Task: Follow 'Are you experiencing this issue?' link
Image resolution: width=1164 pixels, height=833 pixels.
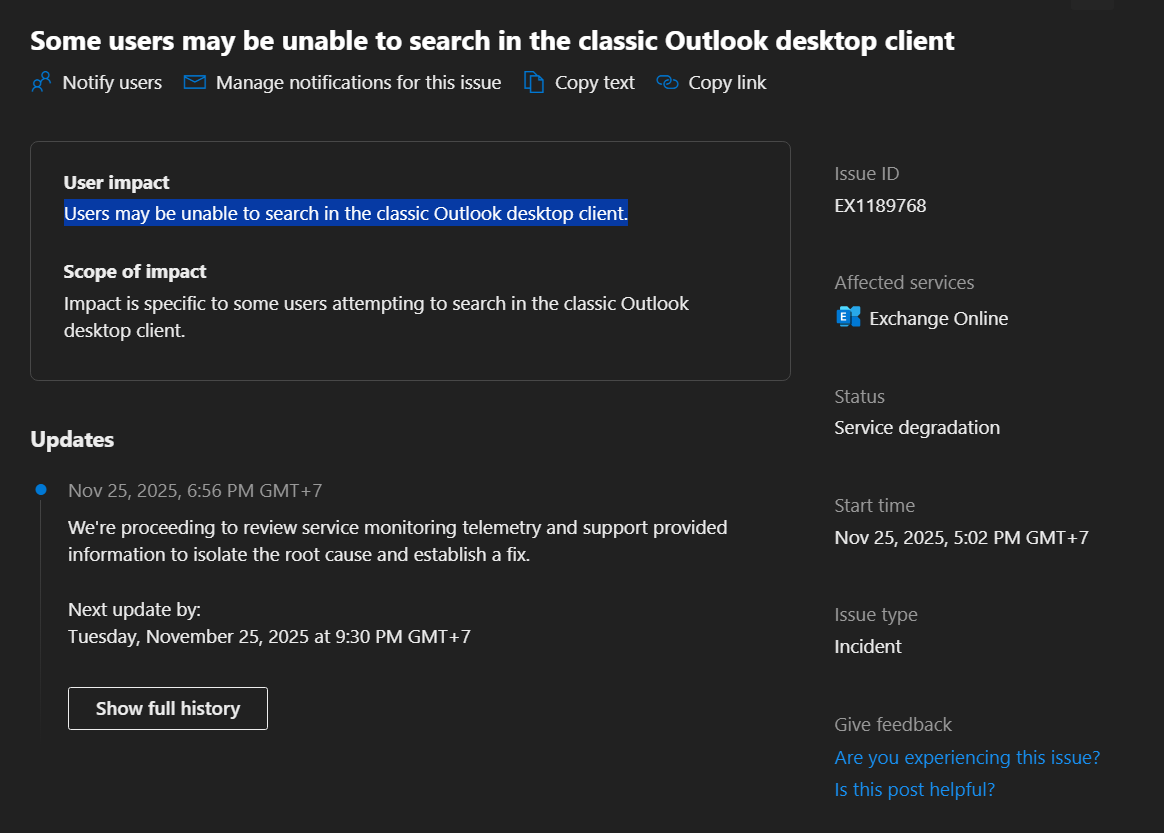Action: 967,757
